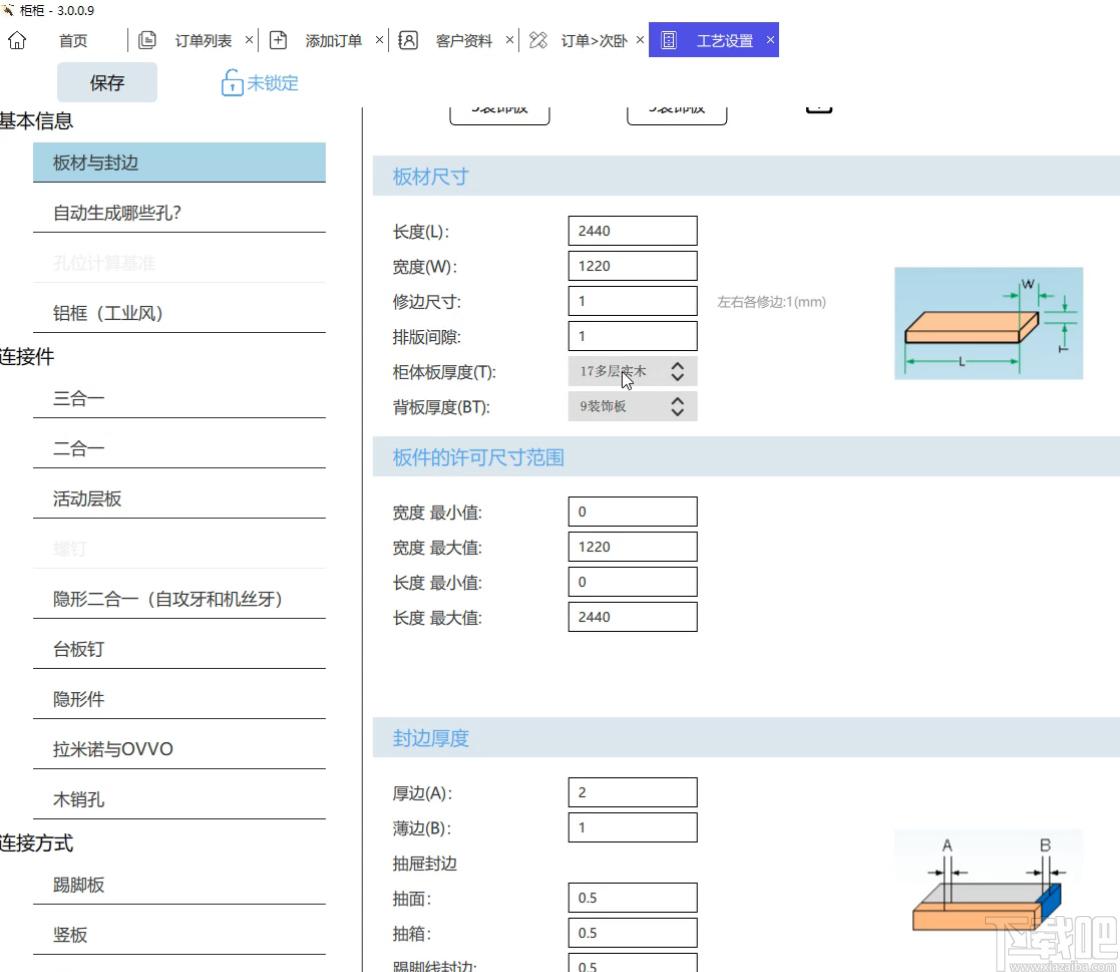Click the 连接件 group heading

tap(26, 356)
